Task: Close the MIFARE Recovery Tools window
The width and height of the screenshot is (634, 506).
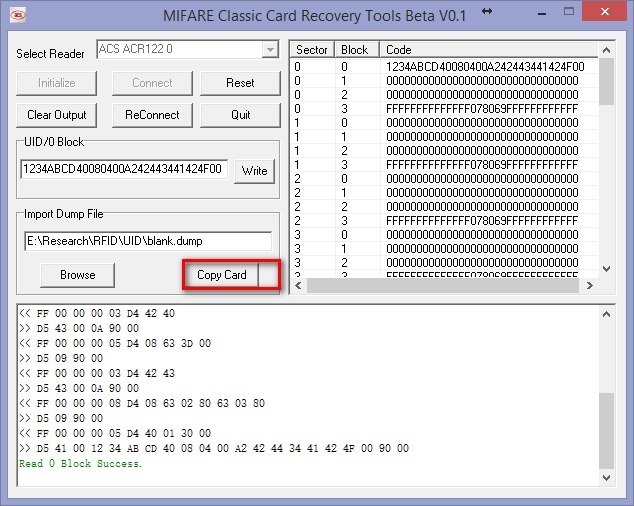Action: pyautogui.click(x=604, y=11)
